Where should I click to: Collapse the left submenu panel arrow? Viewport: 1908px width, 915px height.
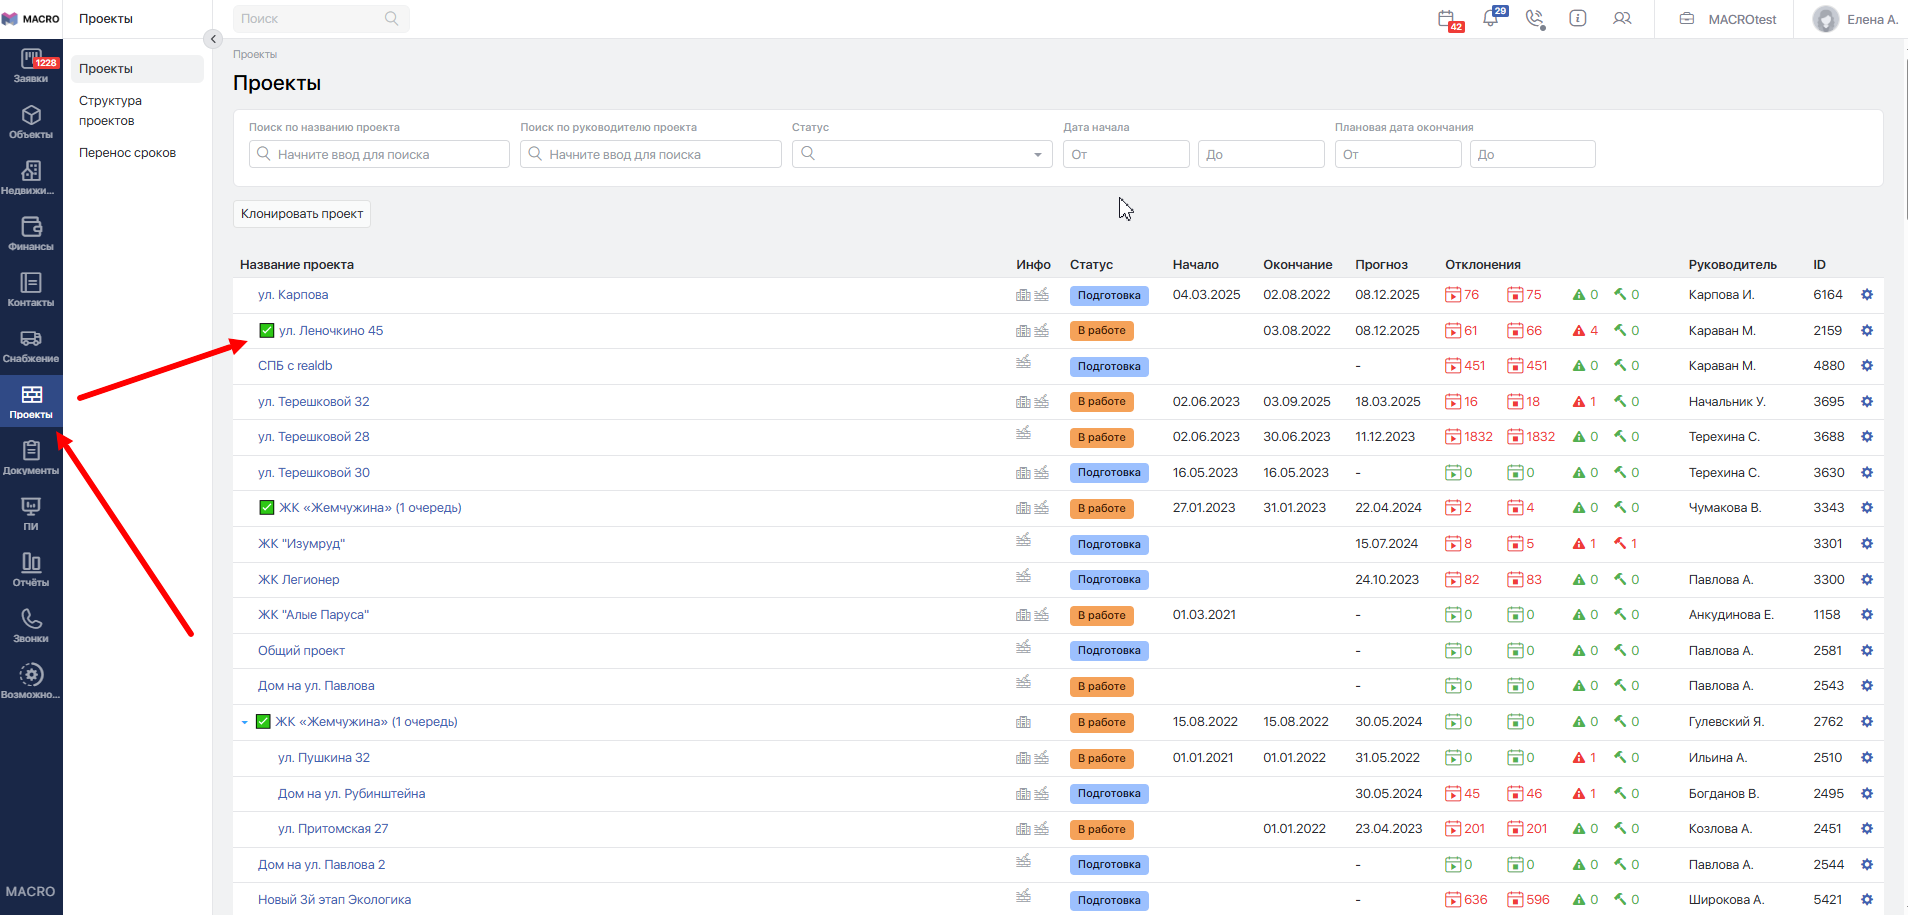point(212,39)
